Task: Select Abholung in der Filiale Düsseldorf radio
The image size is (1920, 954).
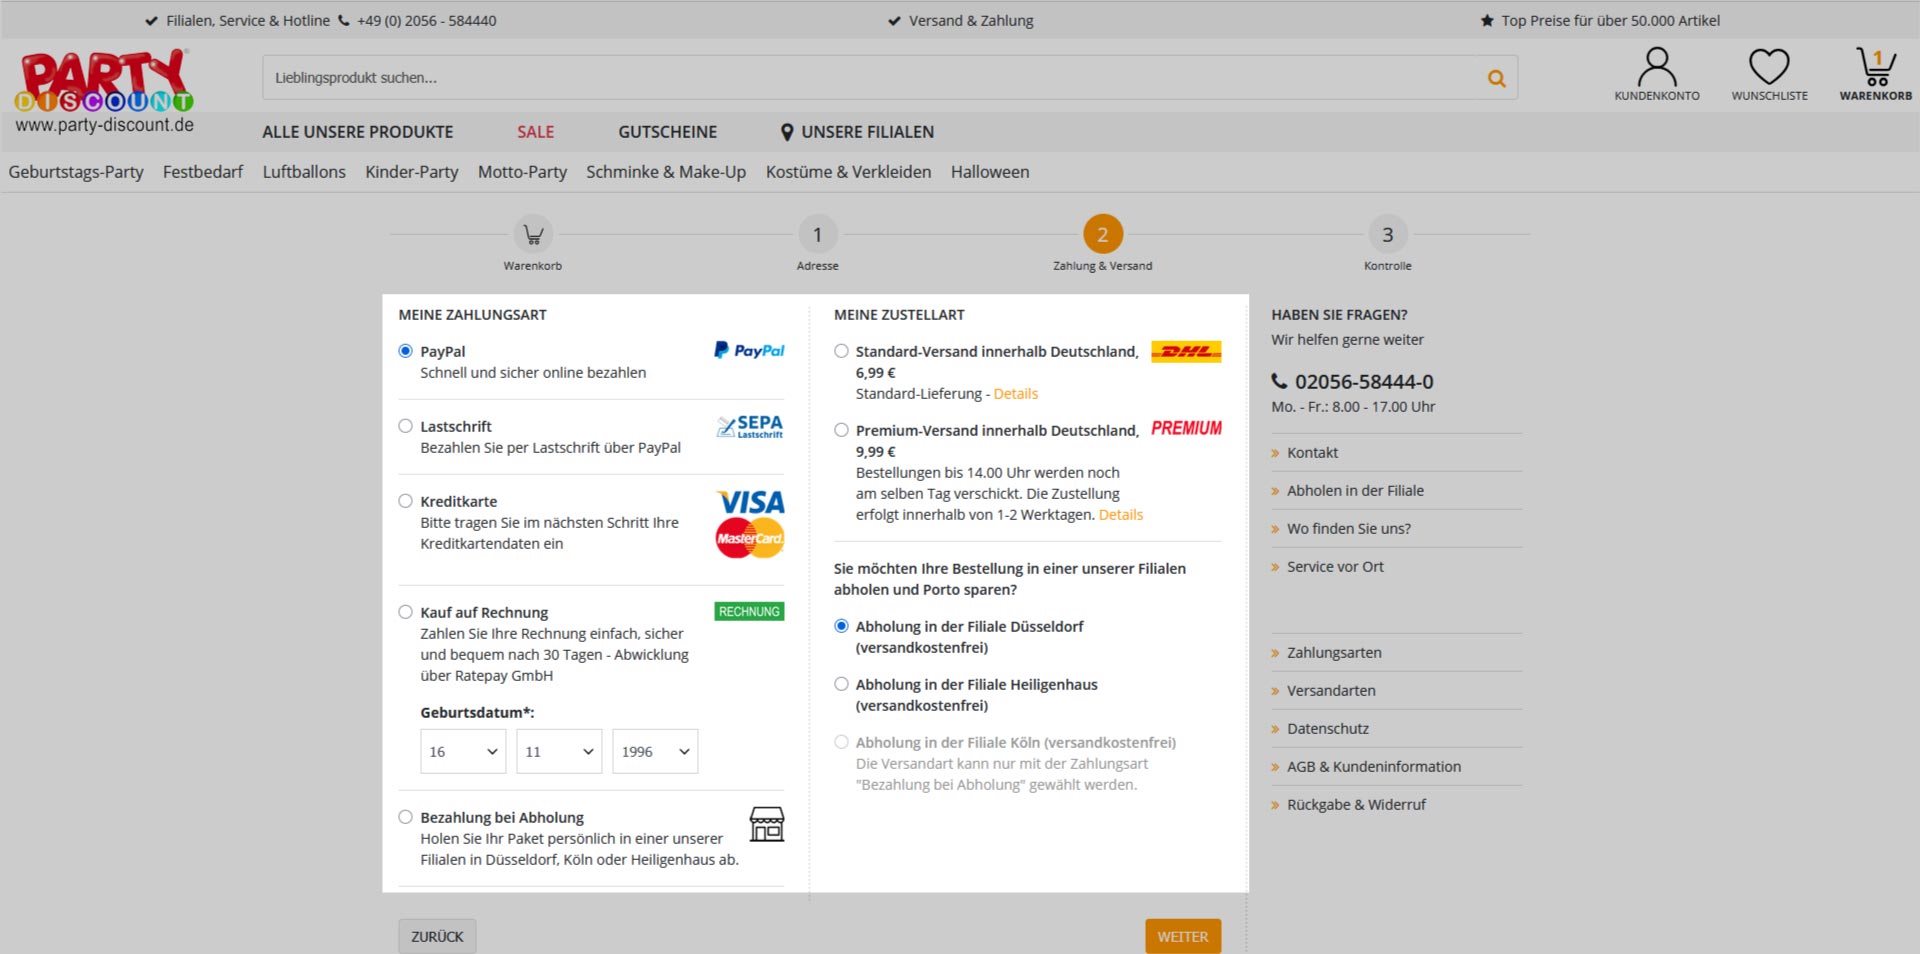Action: click(x=841, y=626)
